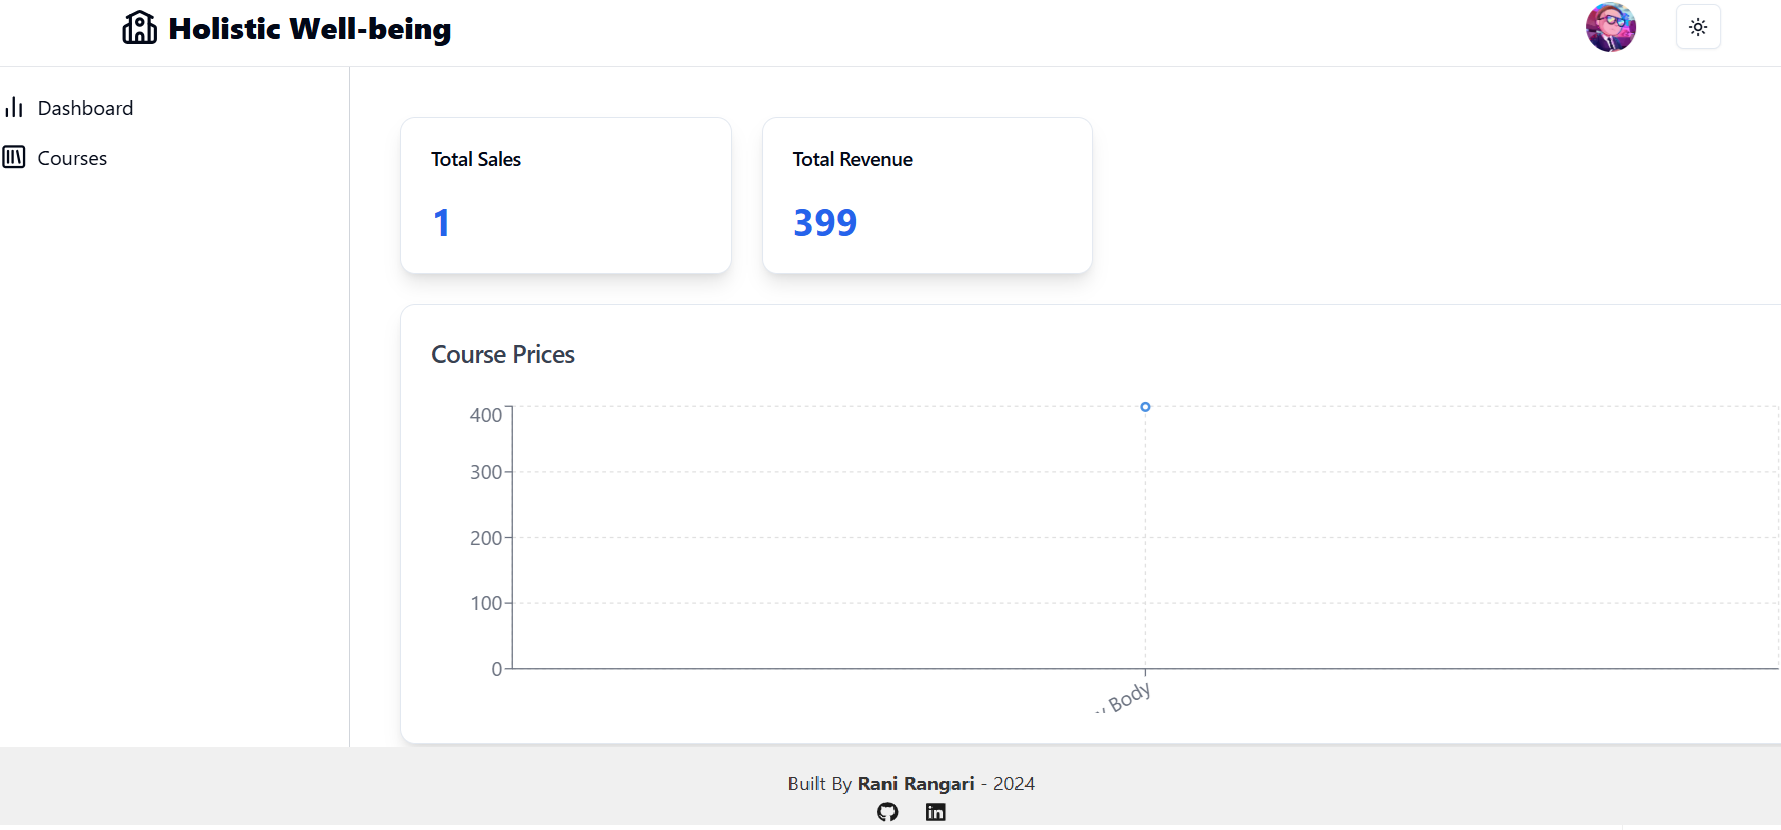The width and height of the screenshot is (1781, 830).
Task: Click the Holistic Well-being site title
Action: pos(309,29)
